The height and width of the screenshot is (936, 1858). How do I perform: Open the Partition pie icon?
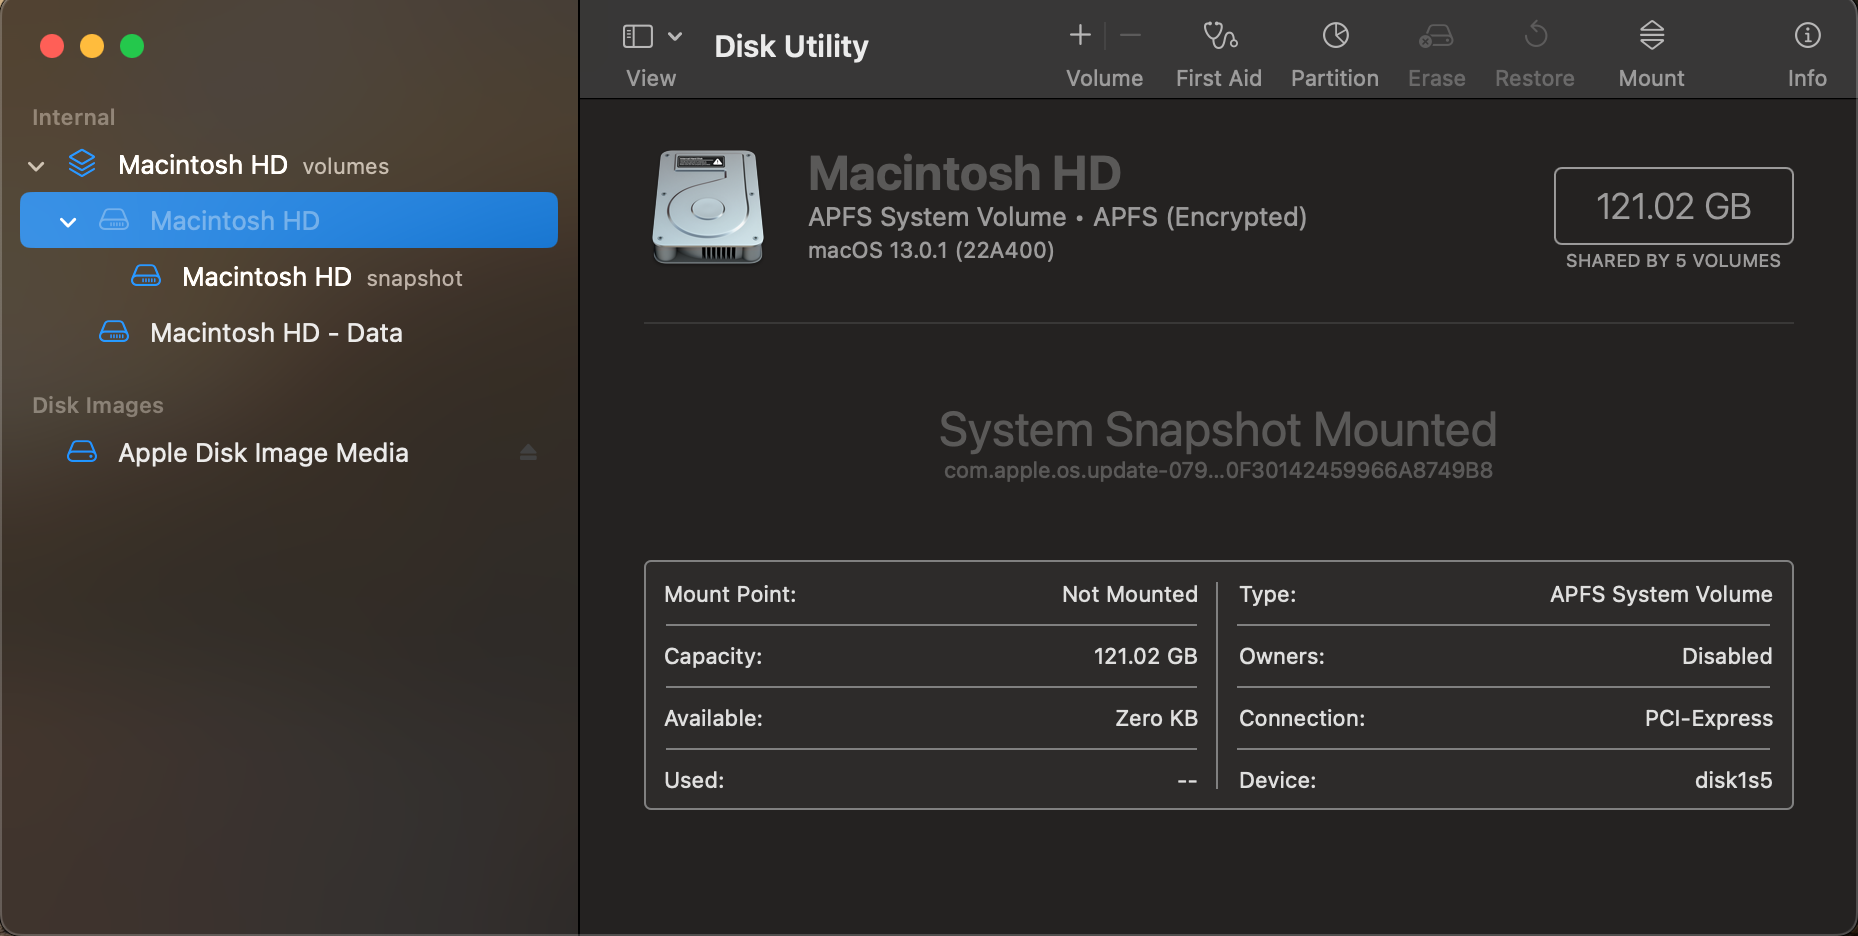pos(1335,36)
